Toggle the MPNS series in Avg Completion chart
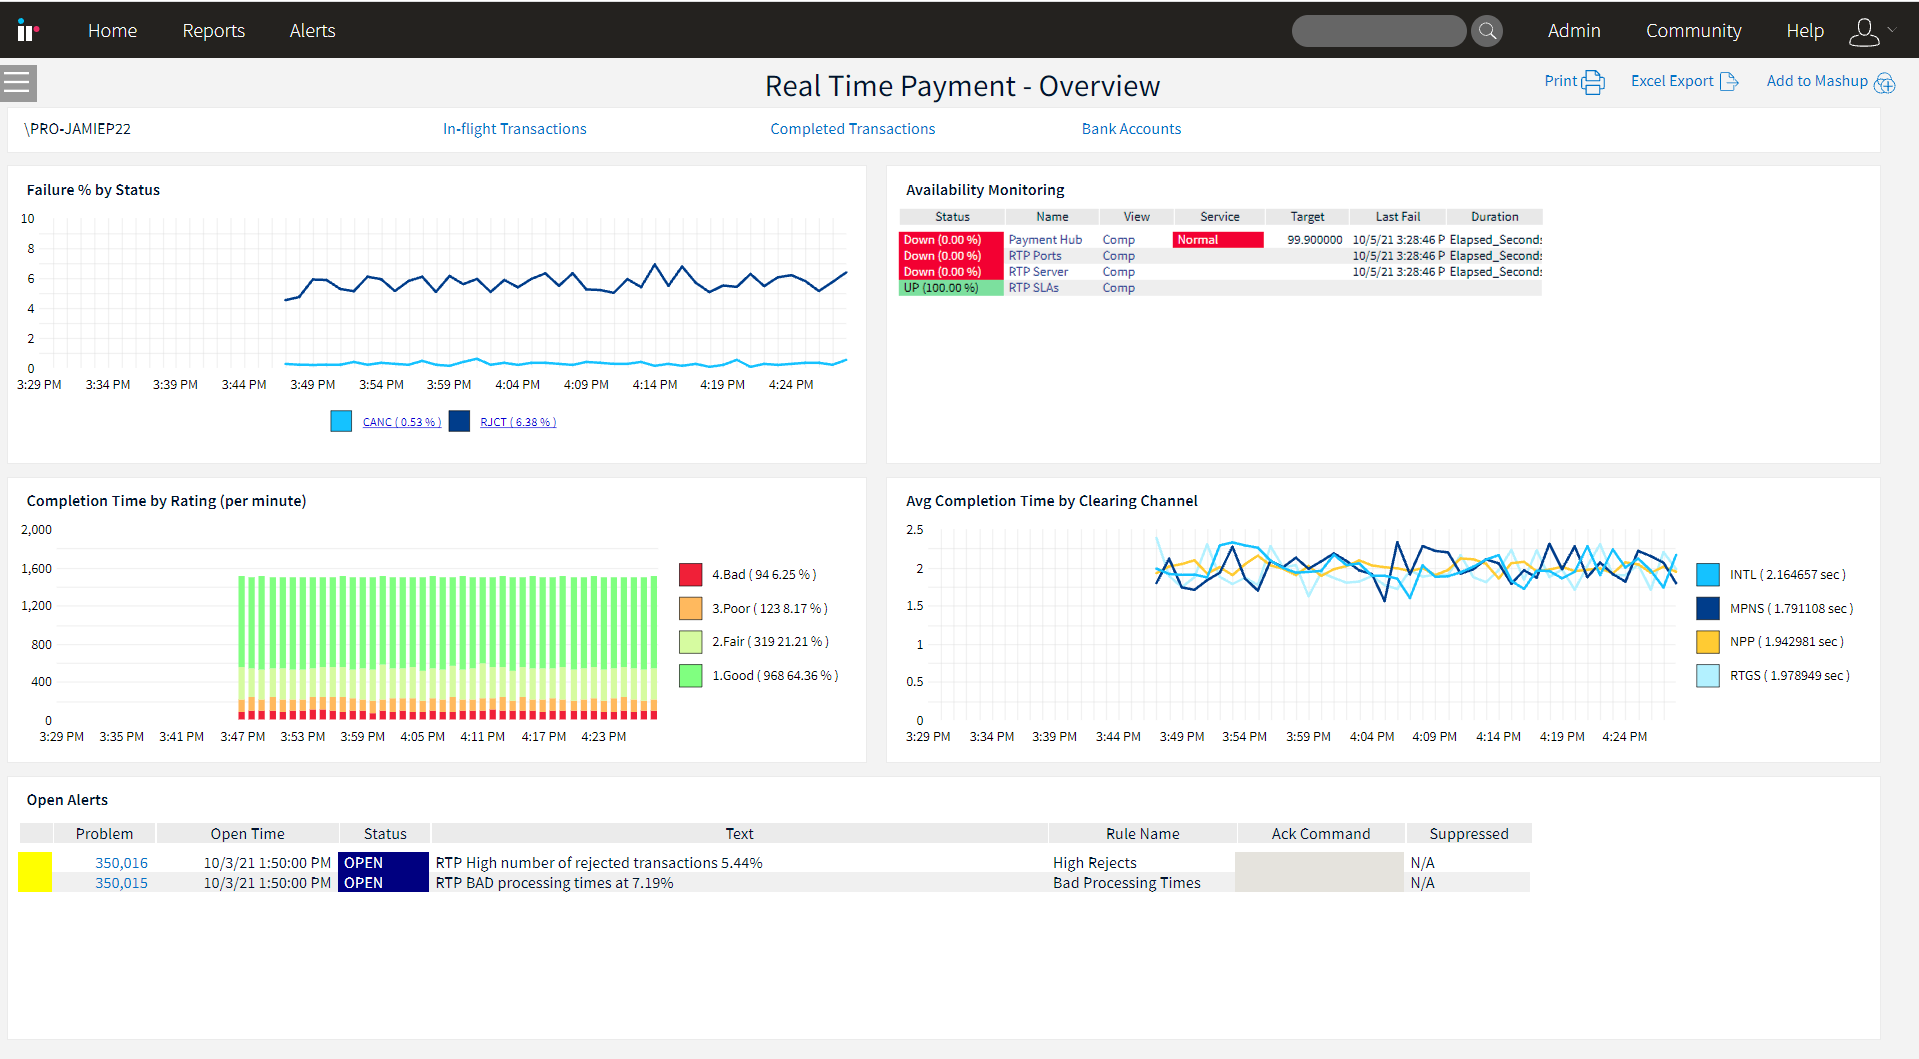 tap(1790, 608)
